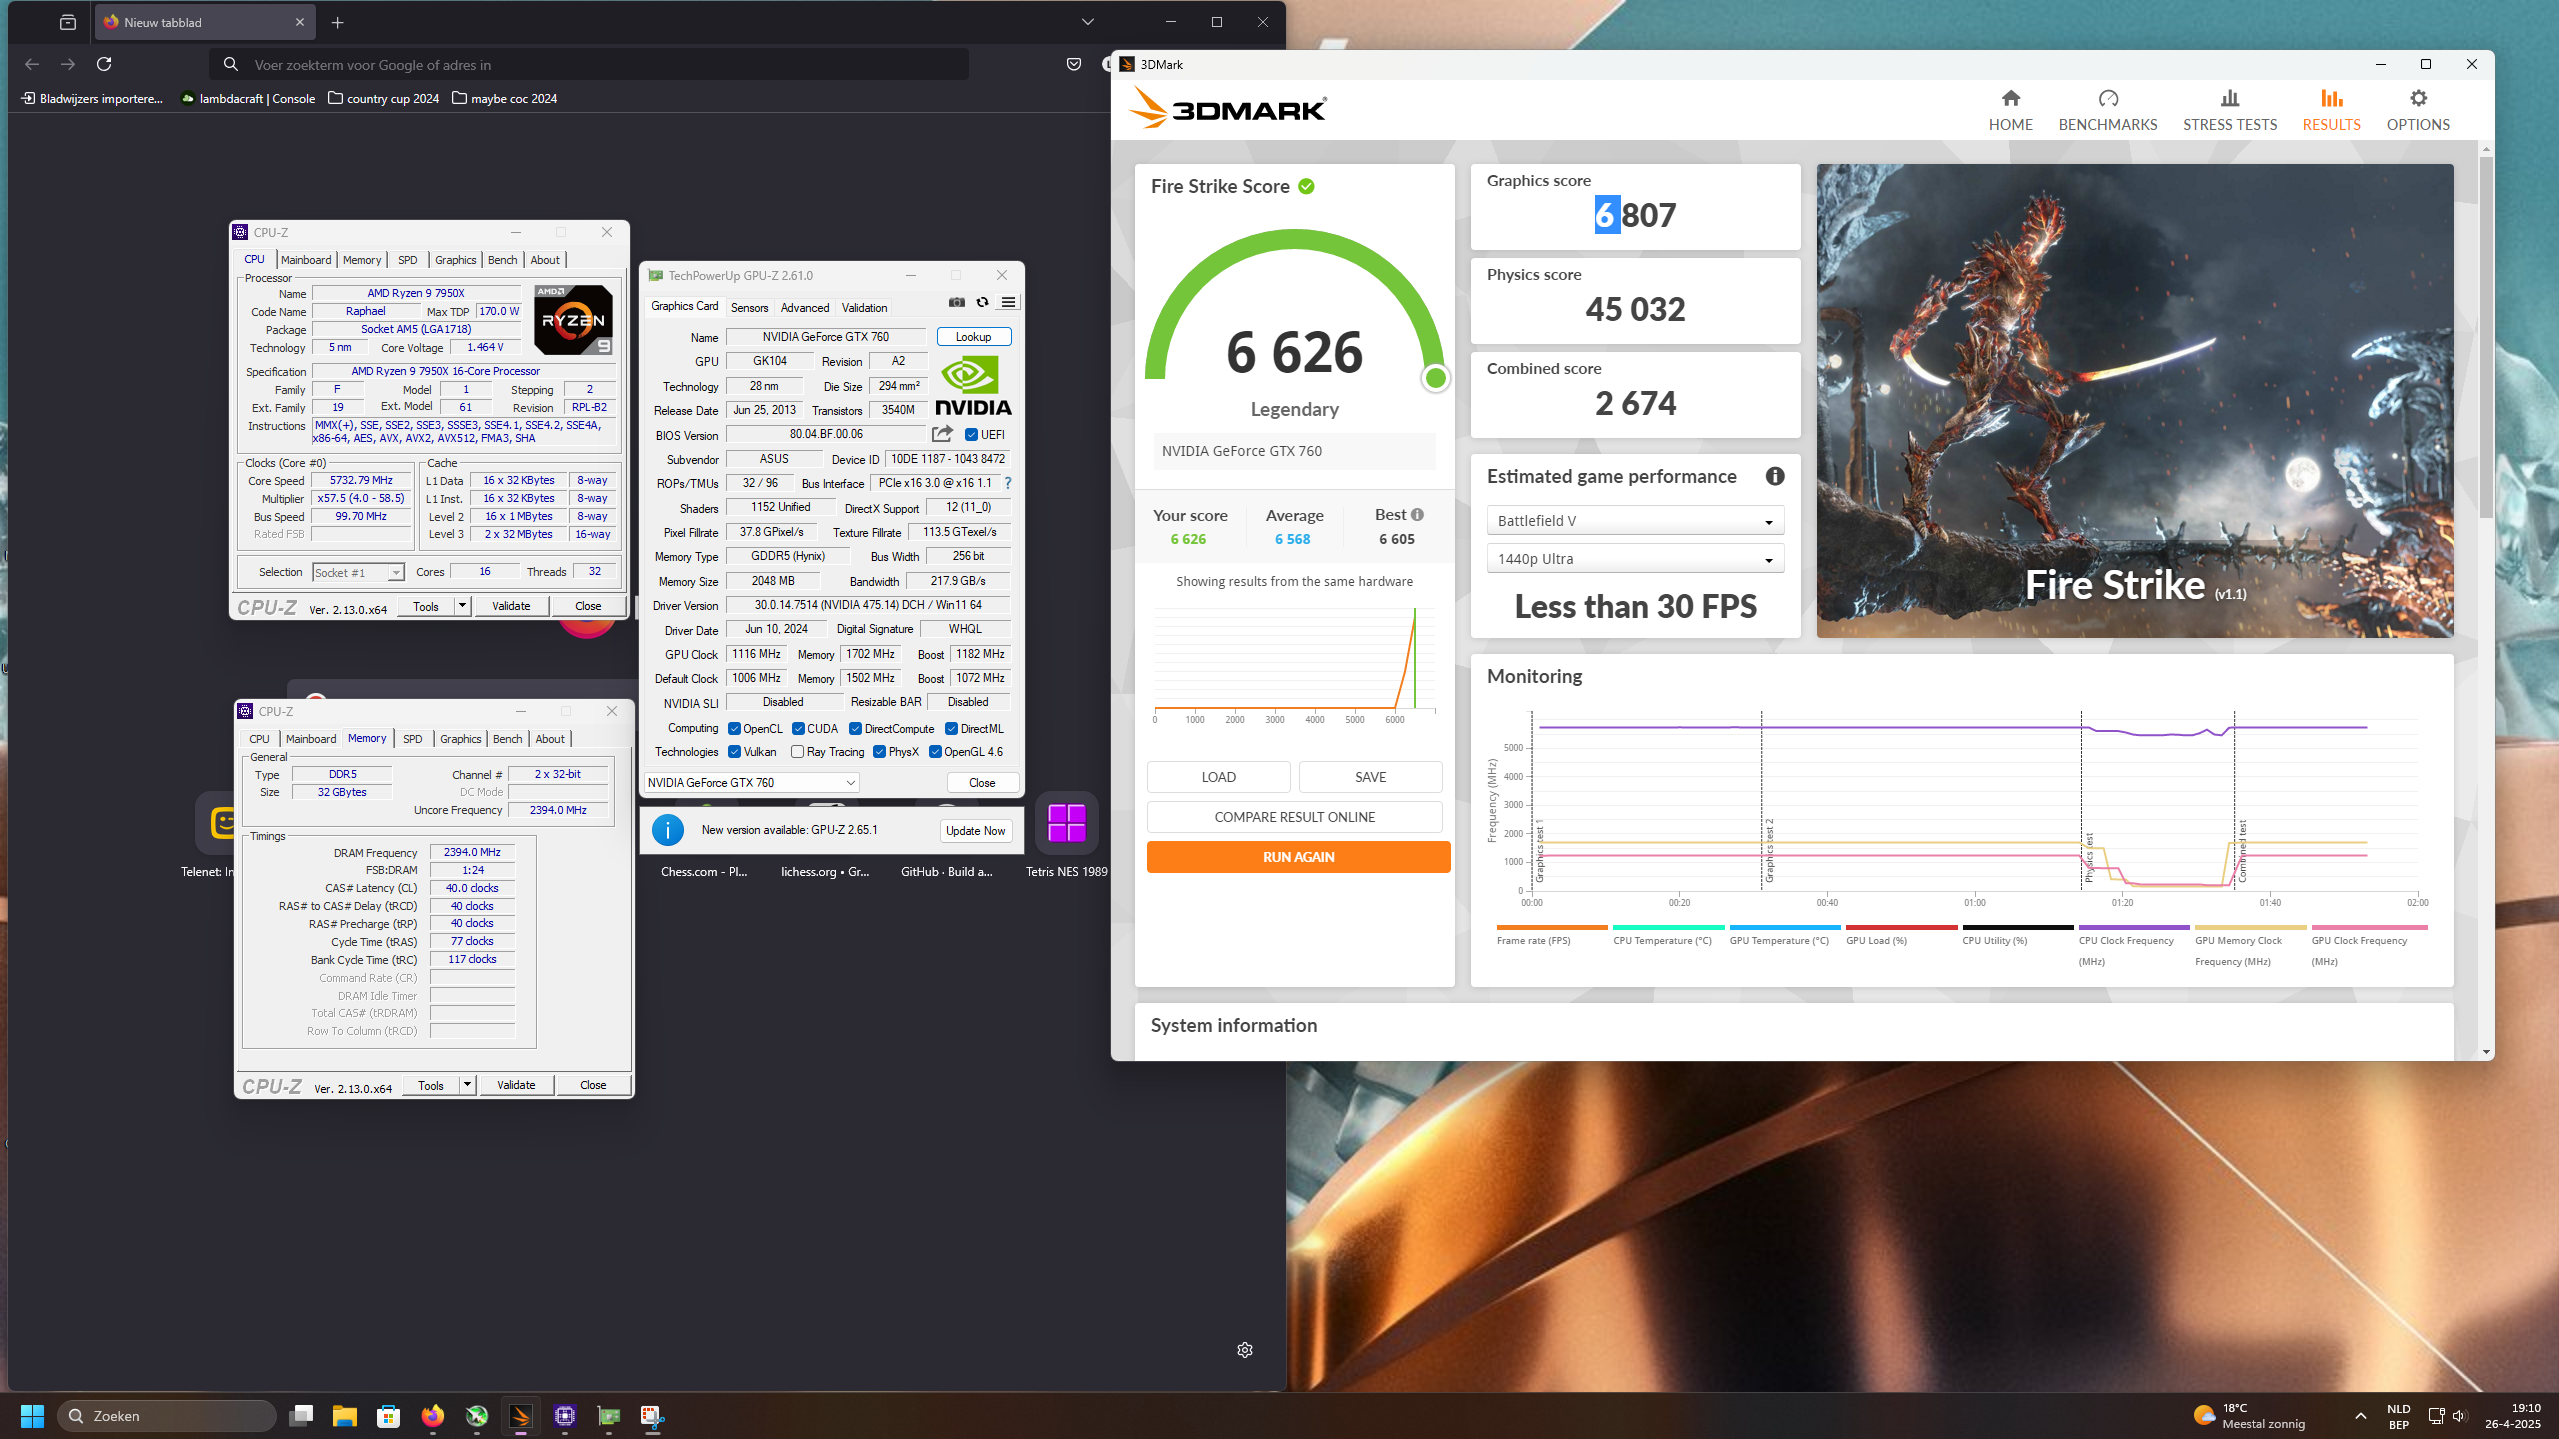Click 3DMark icon in Windows taskbar
The image size is (2559, 1439).
click(x=520, y=1416)
